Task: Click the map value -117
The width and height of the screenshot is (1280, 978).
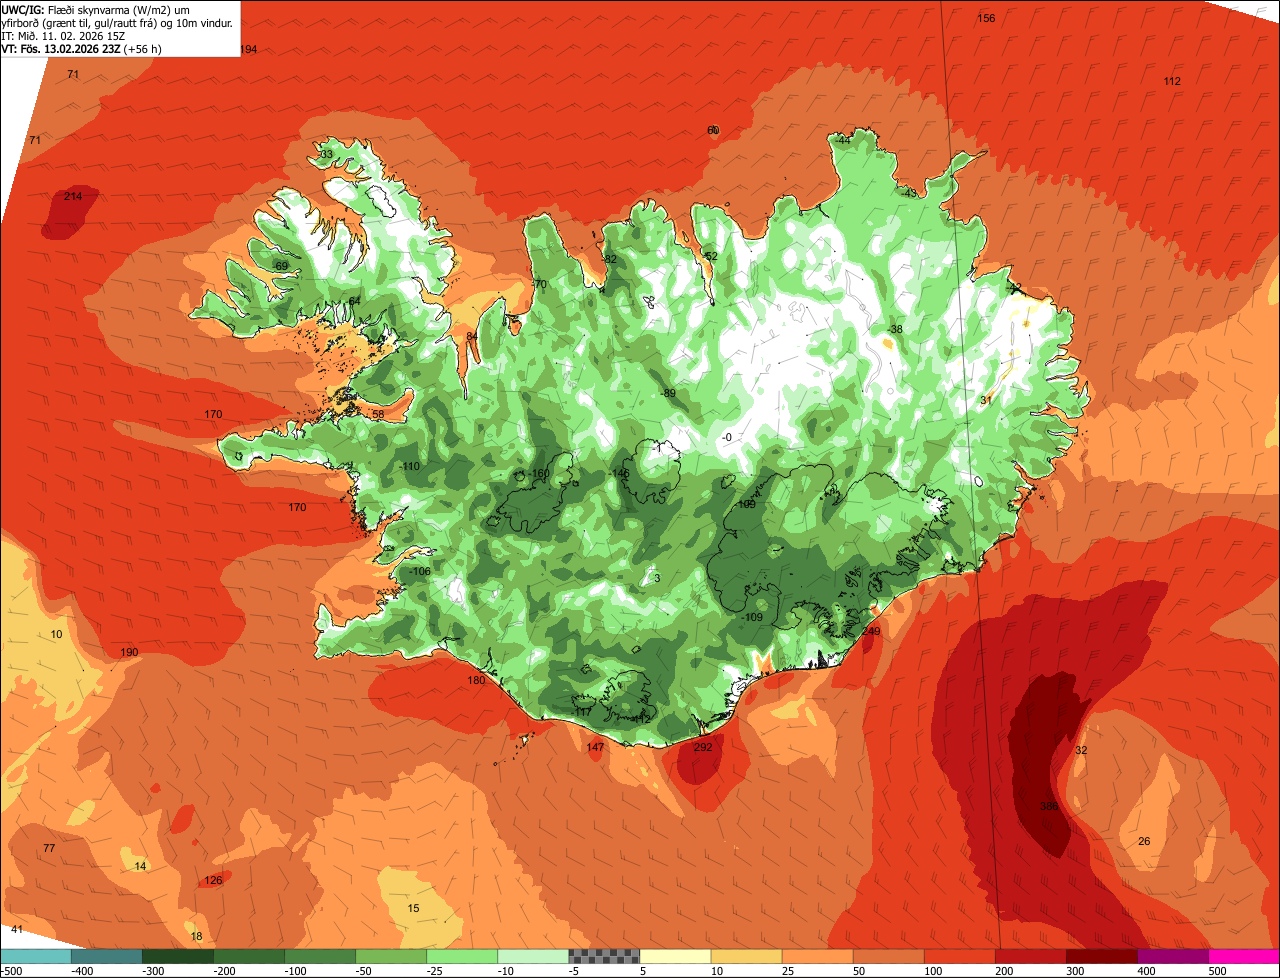Action: (583, 713)
